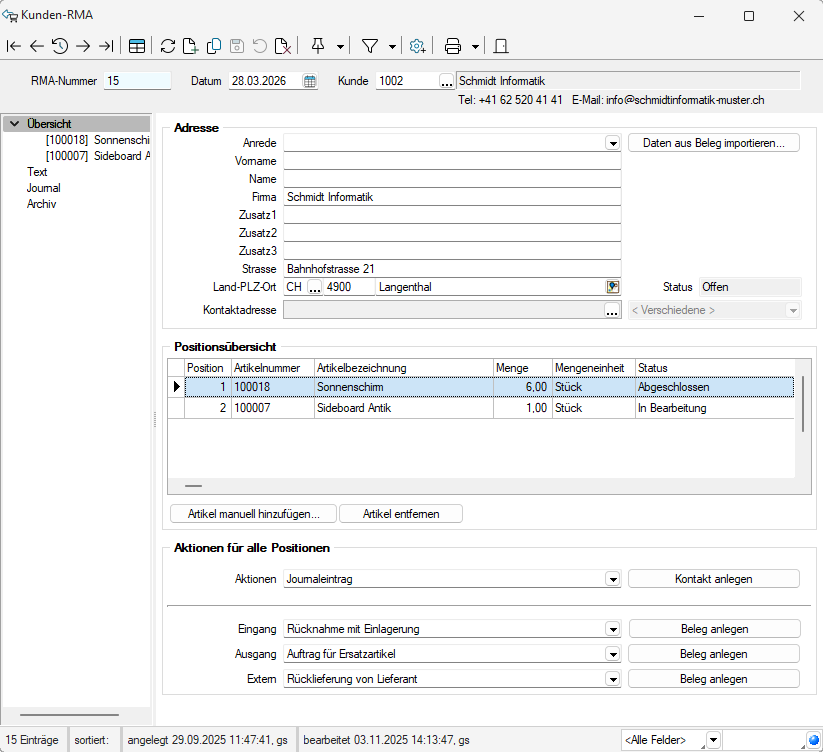Go to the previous record
The image size is (823, 752).
pos(37,46)
